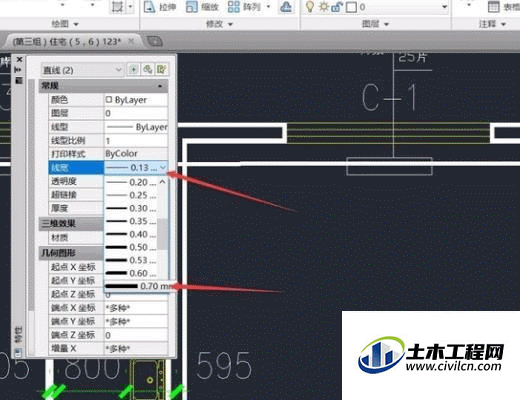Toggle the layer on/off light bulb icon
The height and width of the screenshot is (400, 520).
coord(310,7)
